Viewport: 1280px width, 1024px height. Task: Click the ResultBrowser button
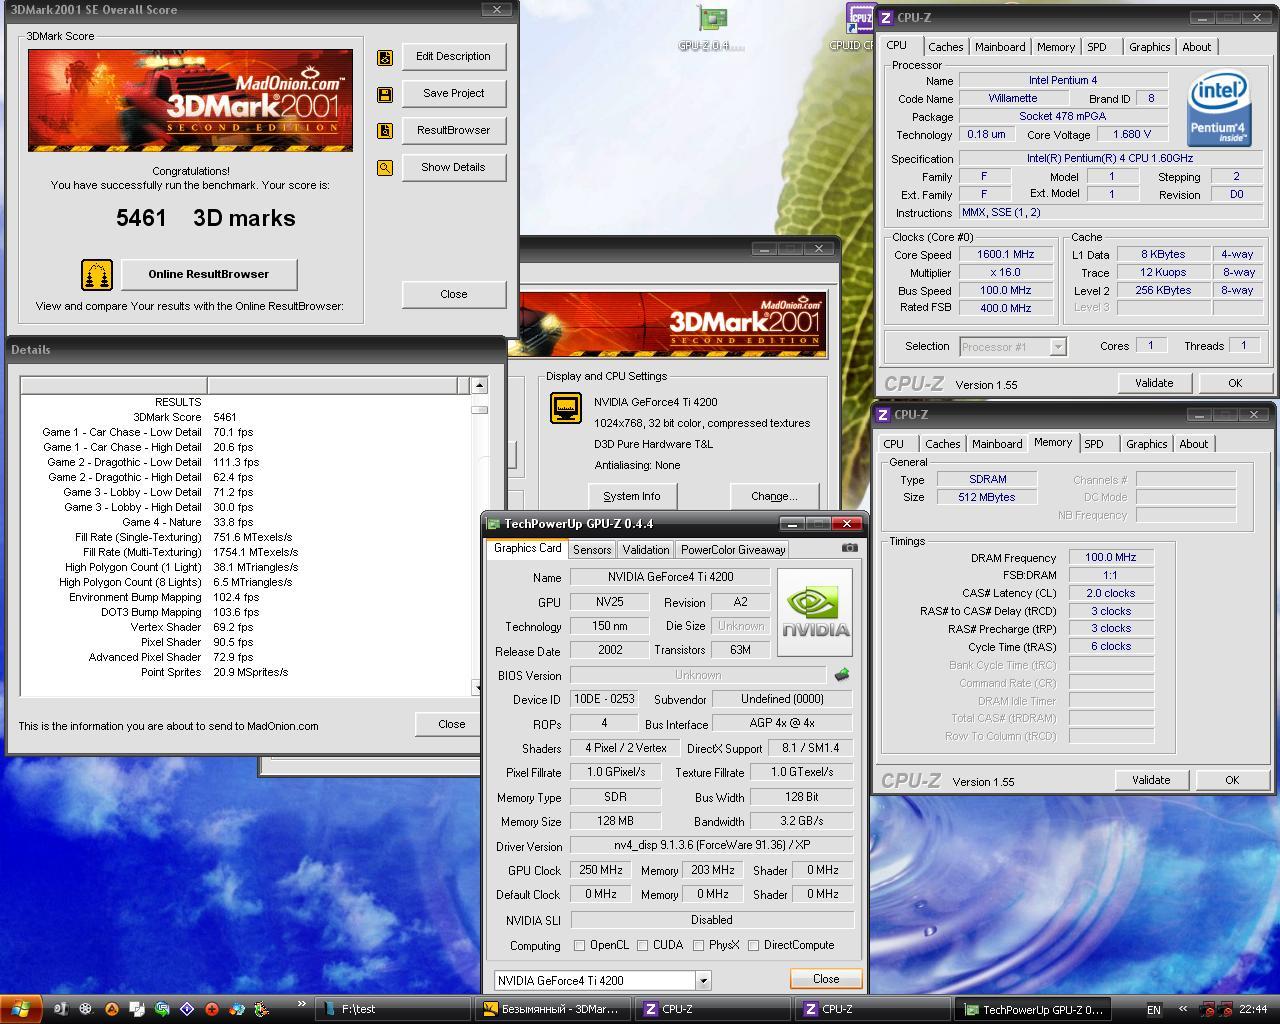453,131
